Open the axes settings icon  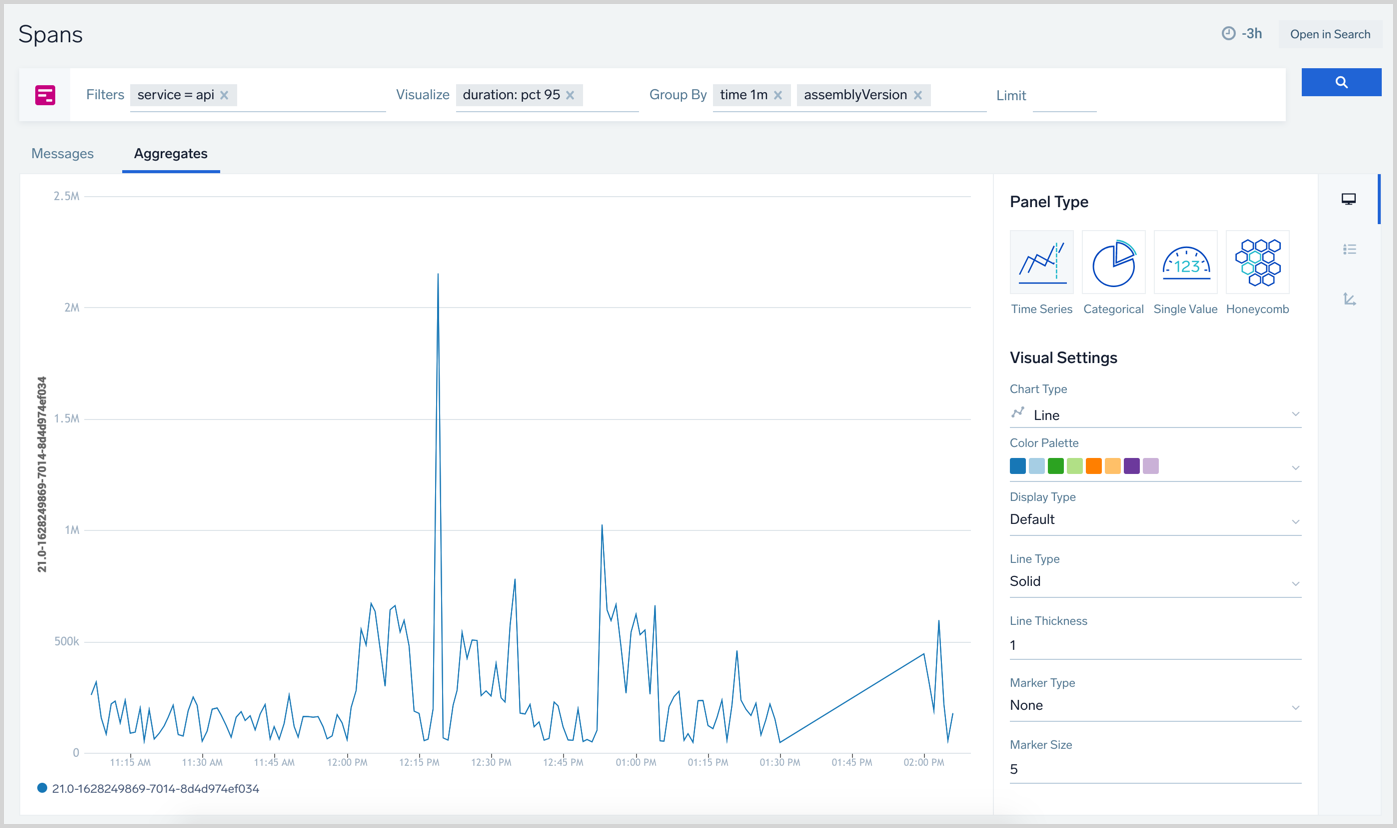pos(1349,299)
